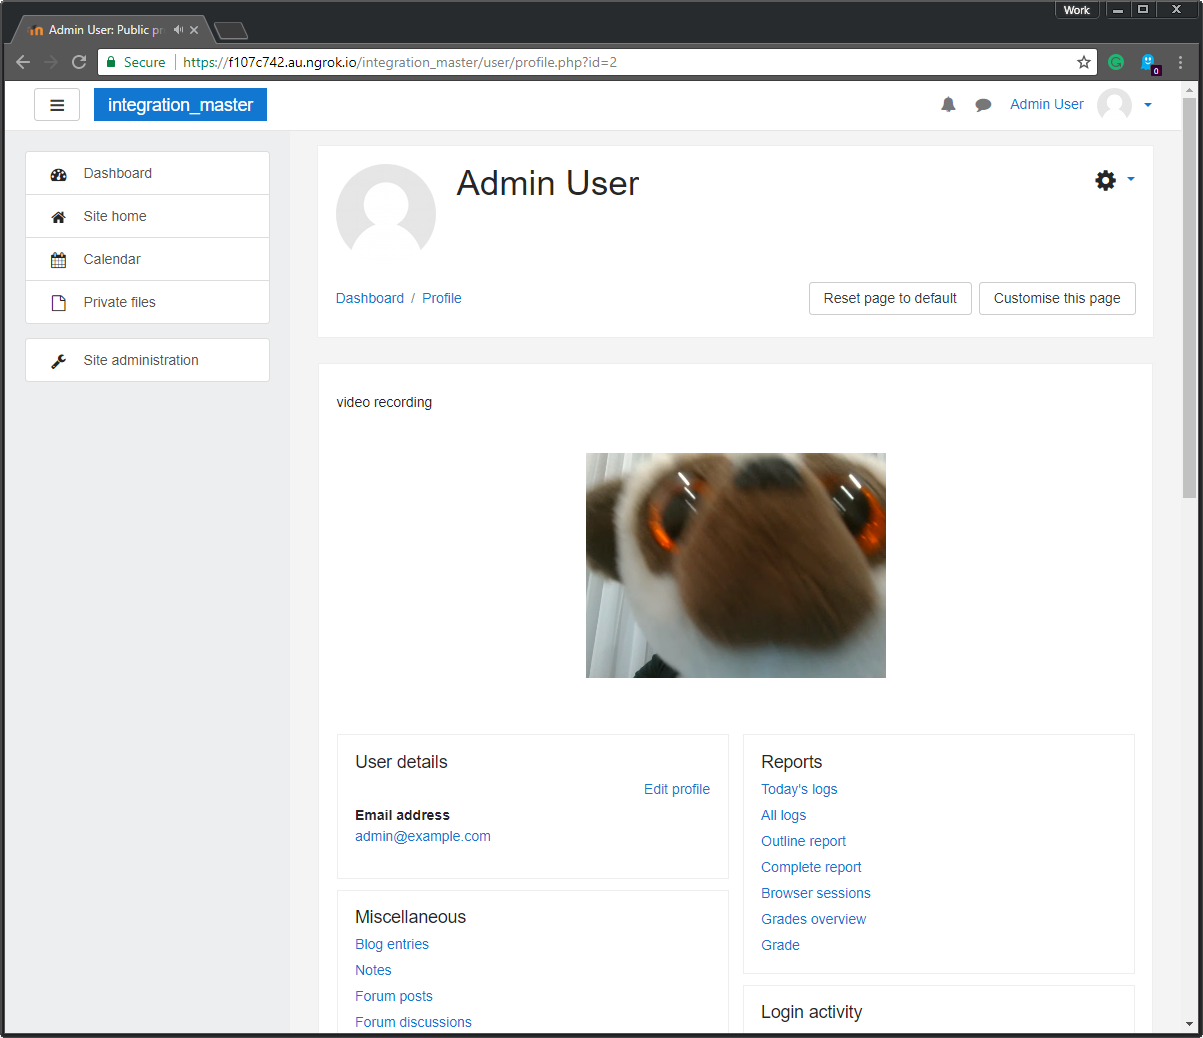Reload the page with refresh icon
The height and width of the screenshot is (1038, 1203).
[x=79, y=62]
